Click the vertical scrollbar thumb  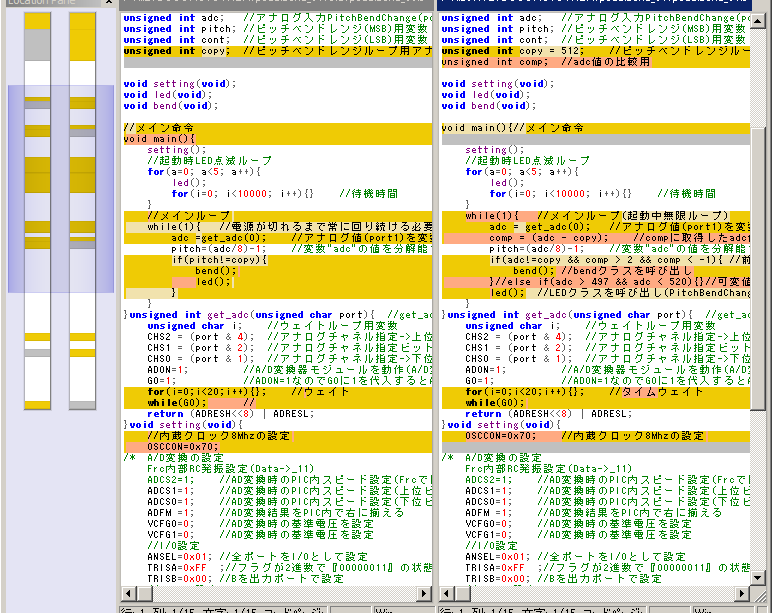[x=758, y=268]
